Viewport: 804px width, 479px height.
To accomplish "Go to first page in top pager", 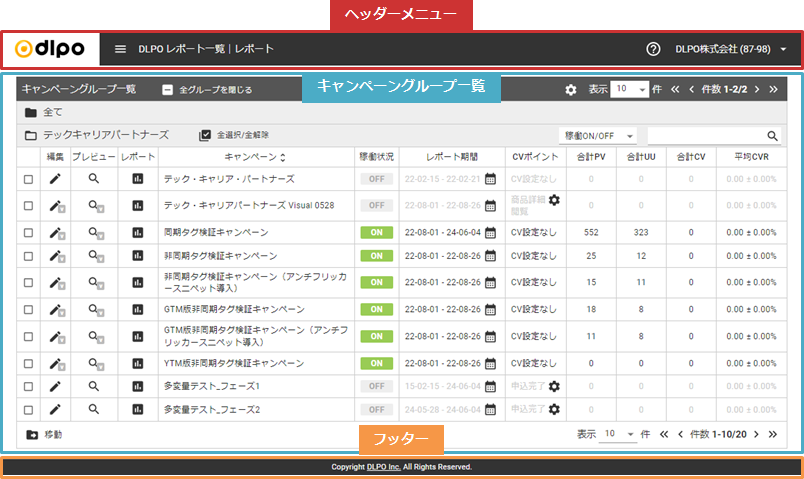I will [675, 89].
